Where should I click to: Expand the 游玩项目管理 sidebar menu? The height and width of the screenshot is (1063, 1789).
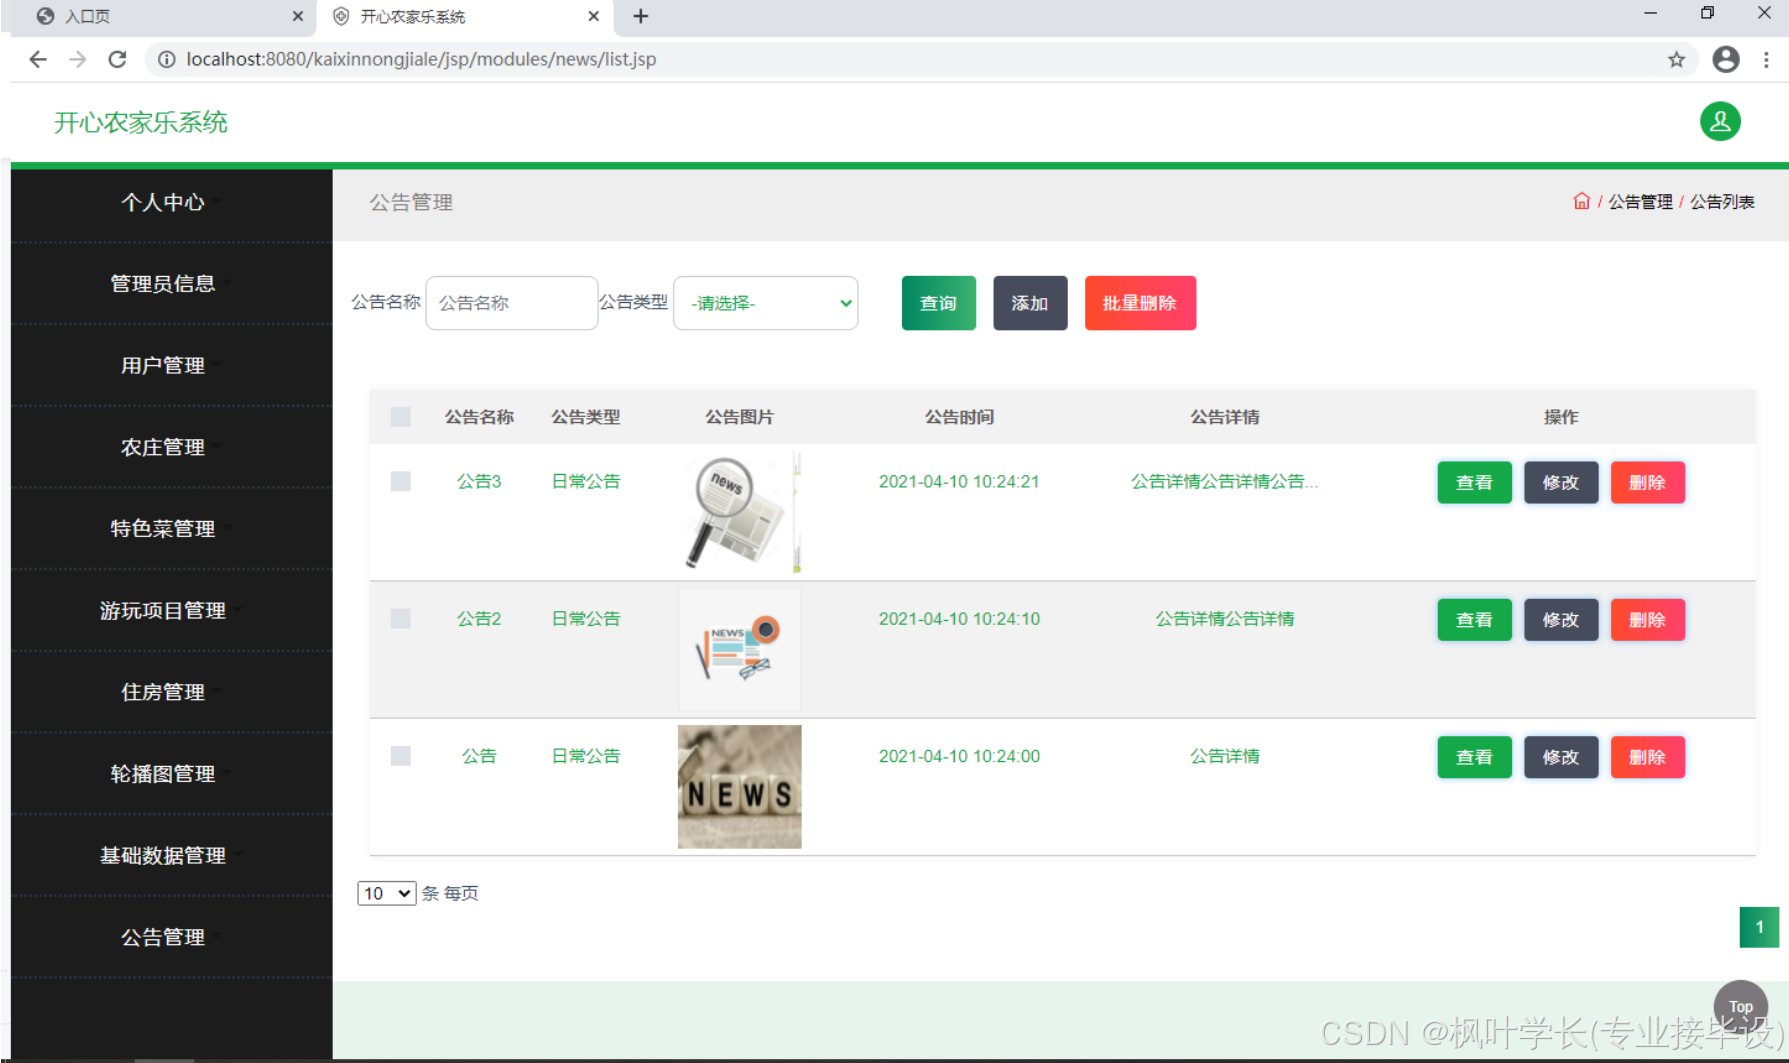point(172,610)
